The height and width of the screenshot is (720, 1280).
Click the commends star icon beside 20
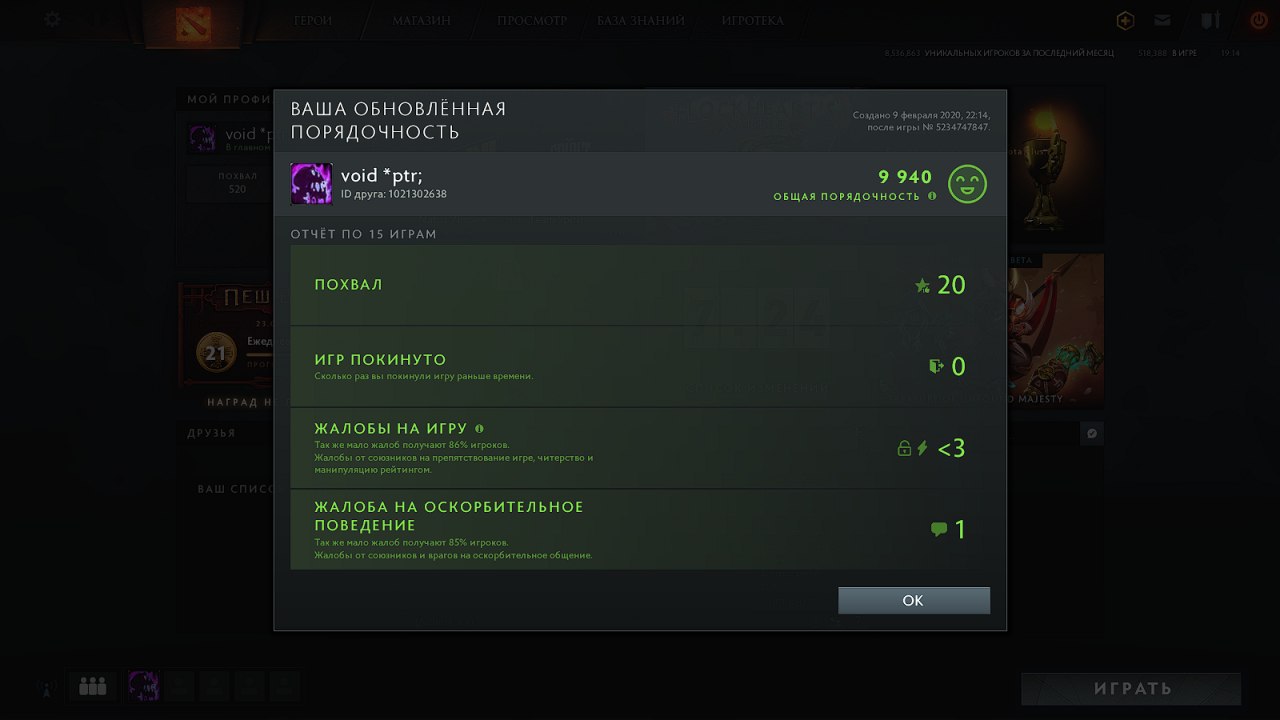click(x=922, y=286)
